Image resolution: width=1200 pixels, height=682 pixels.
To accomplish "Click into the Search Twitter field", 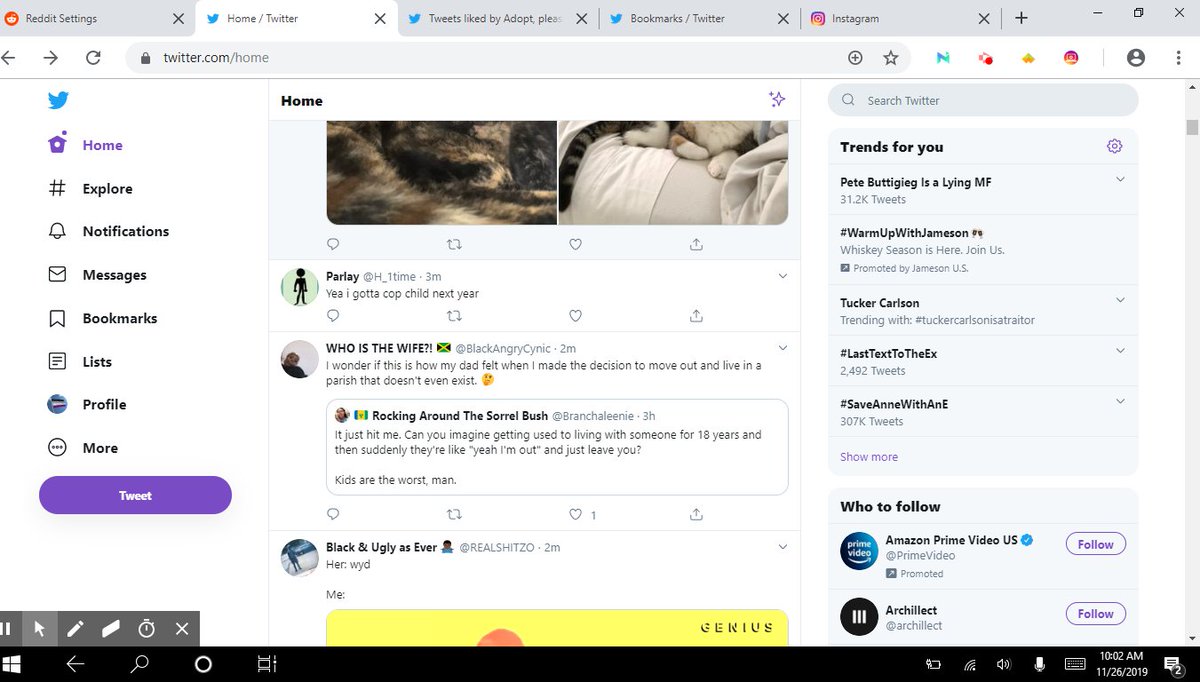I will (x=983, y=100).
